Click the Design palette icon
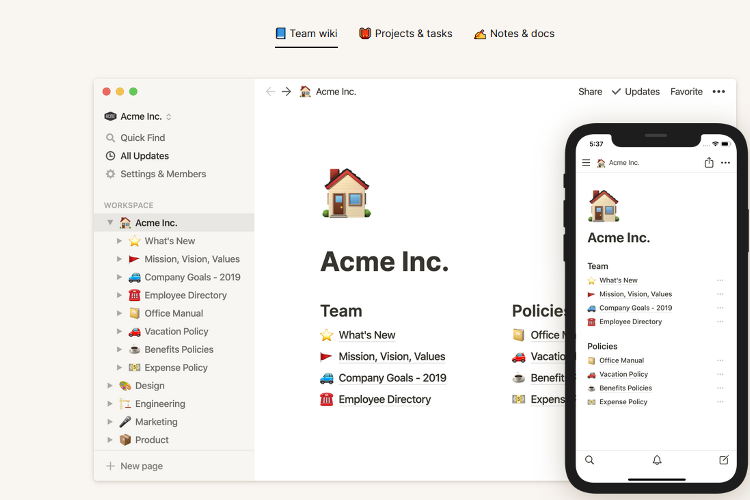Viewport: 750px width, 500px height. (125, 386)
